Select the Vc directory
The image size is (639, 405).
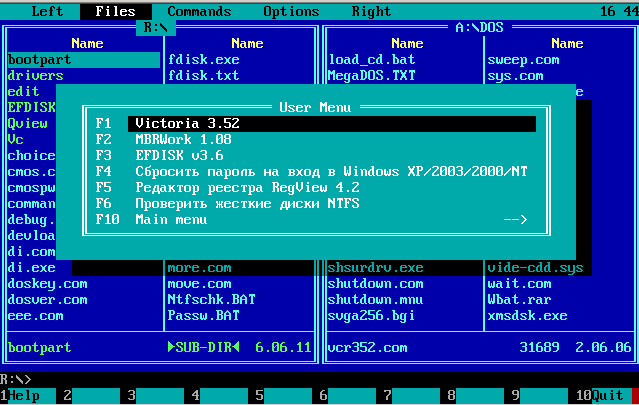point(15,139)
